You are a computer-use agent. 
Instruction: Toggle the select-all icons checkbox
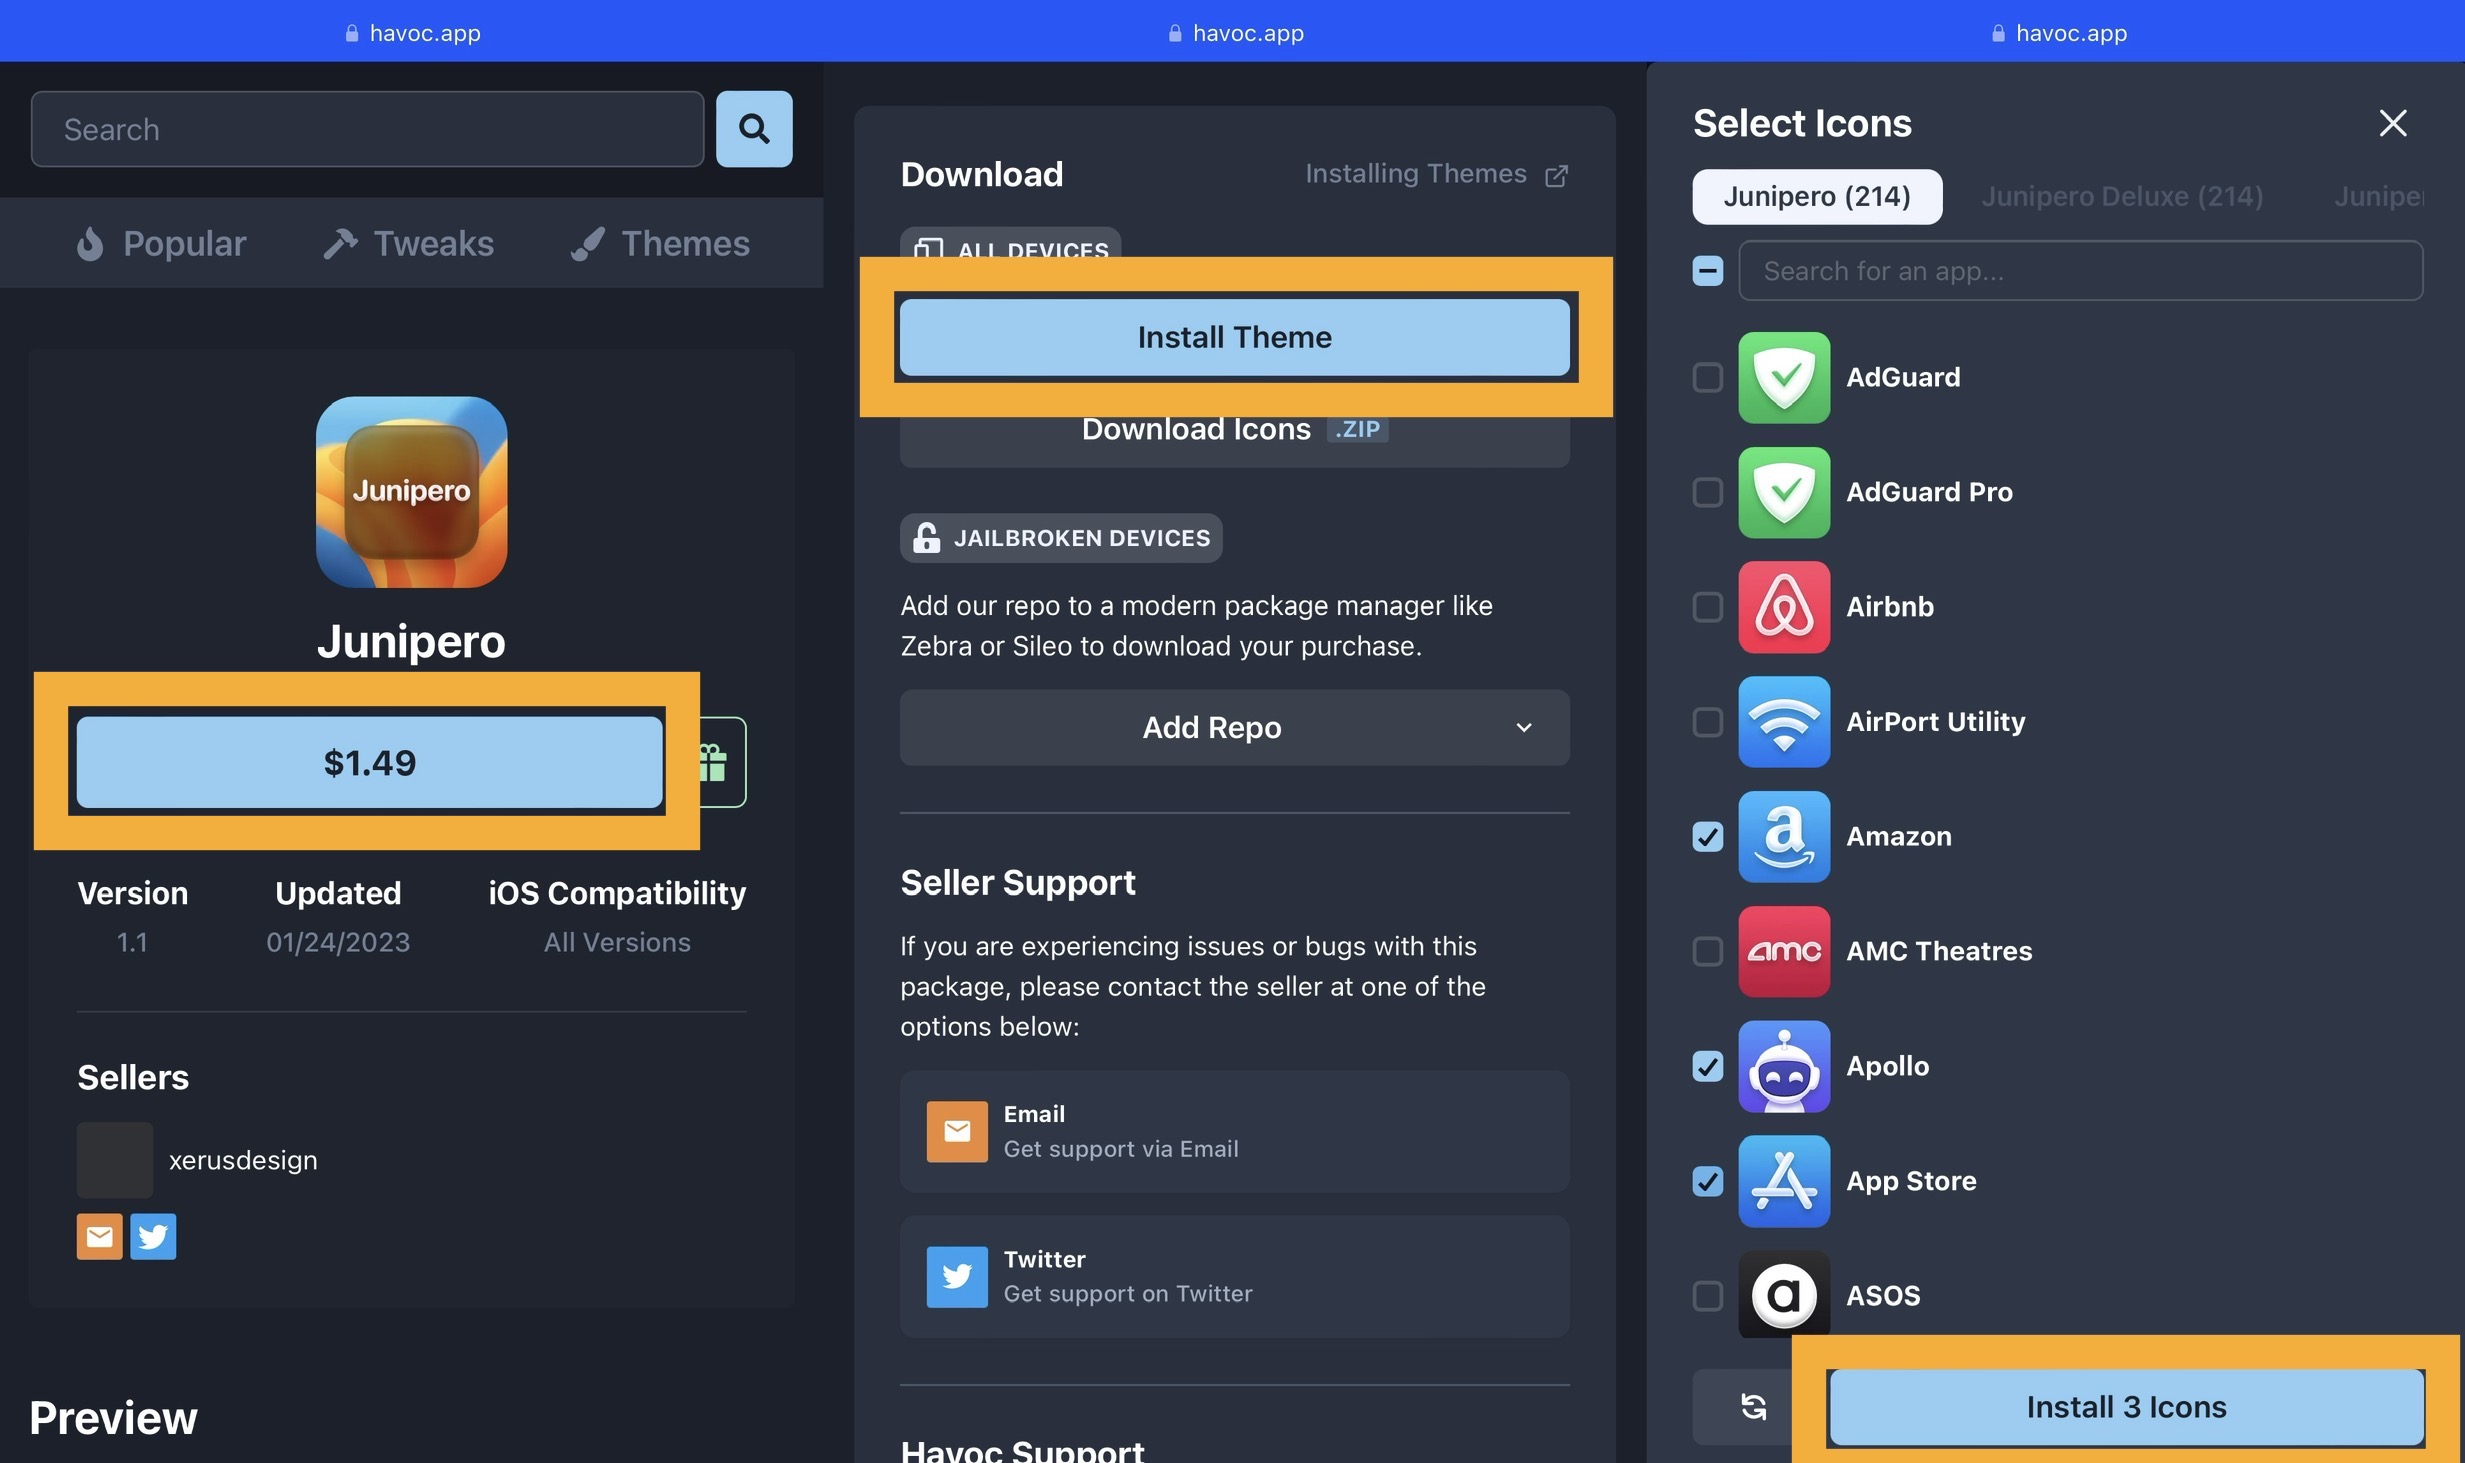coord(1708,270)
